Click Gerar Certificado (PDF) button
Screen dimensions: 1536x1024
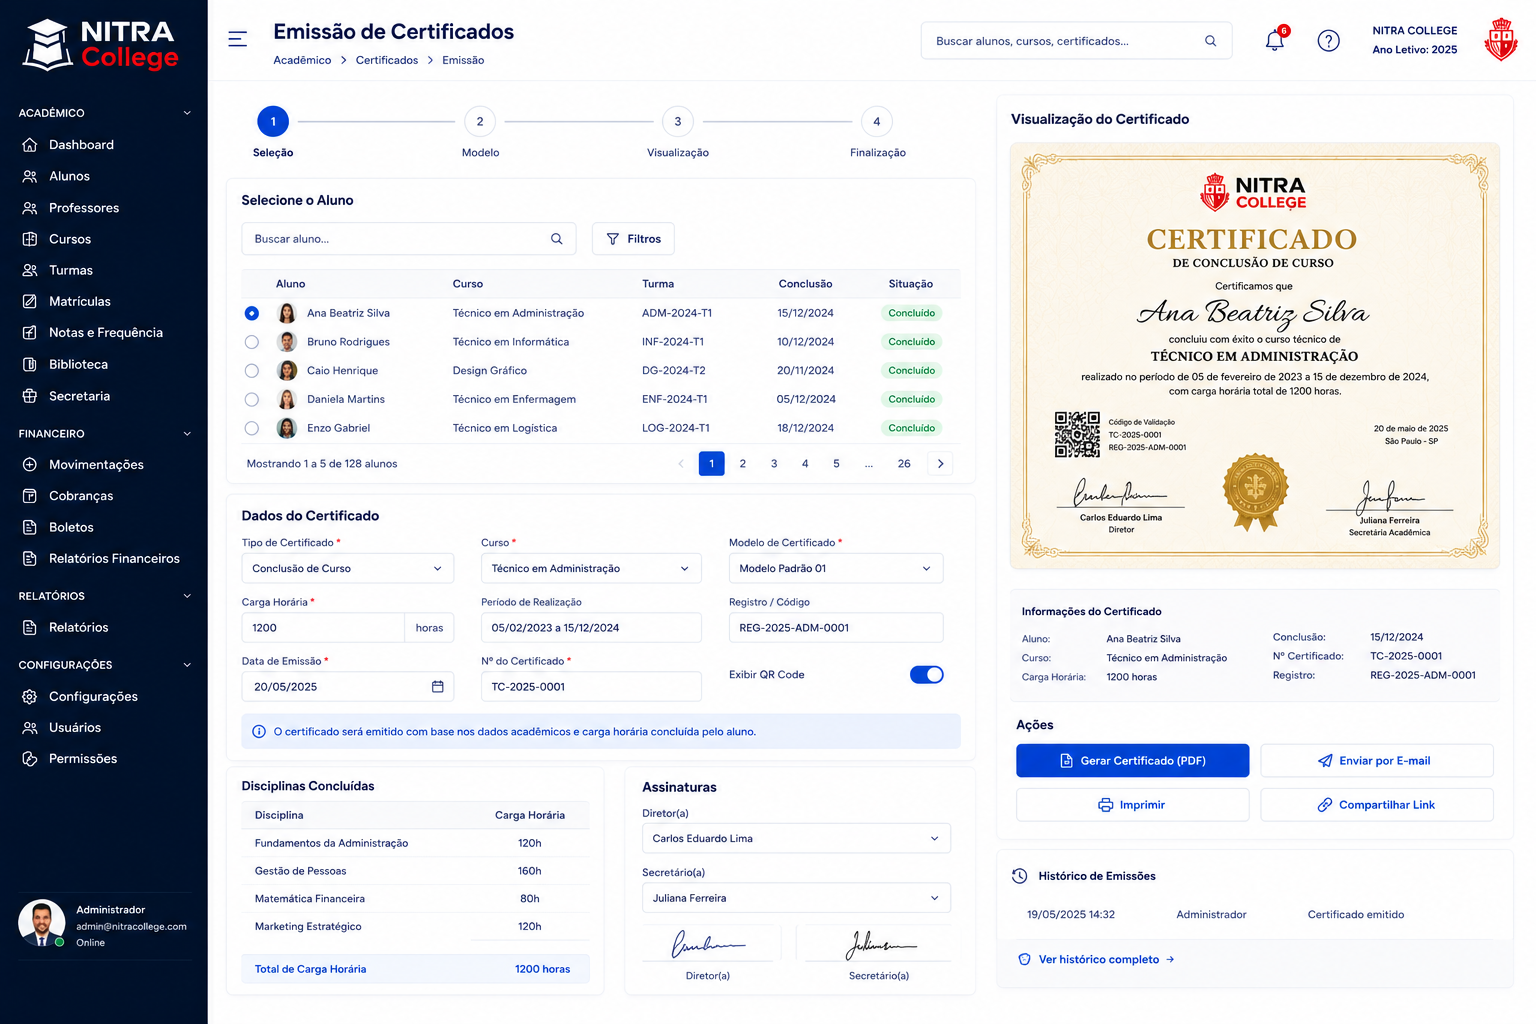click(x=1133, y=760)
